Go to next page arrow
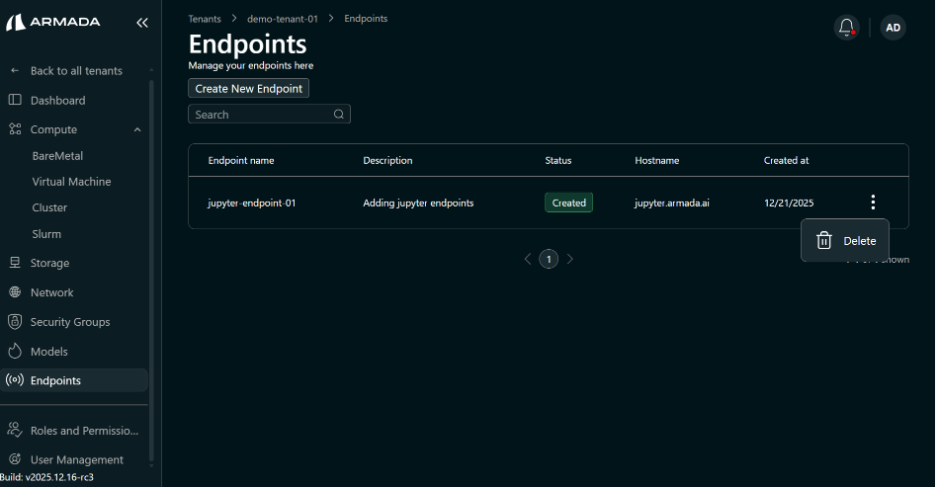The height and width of the screenshot is (487, 936). 570,259
